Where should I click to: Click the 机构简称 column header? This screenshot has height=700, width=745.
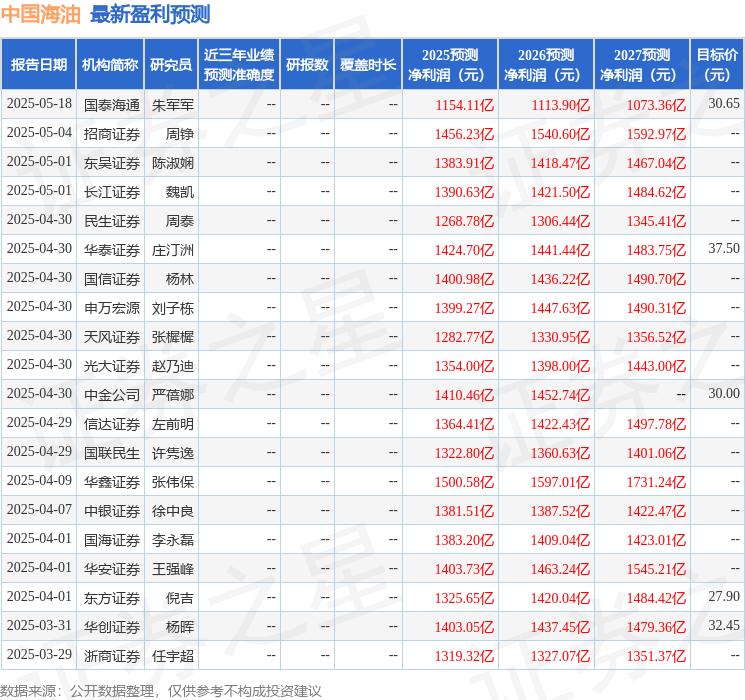point(110,65)
